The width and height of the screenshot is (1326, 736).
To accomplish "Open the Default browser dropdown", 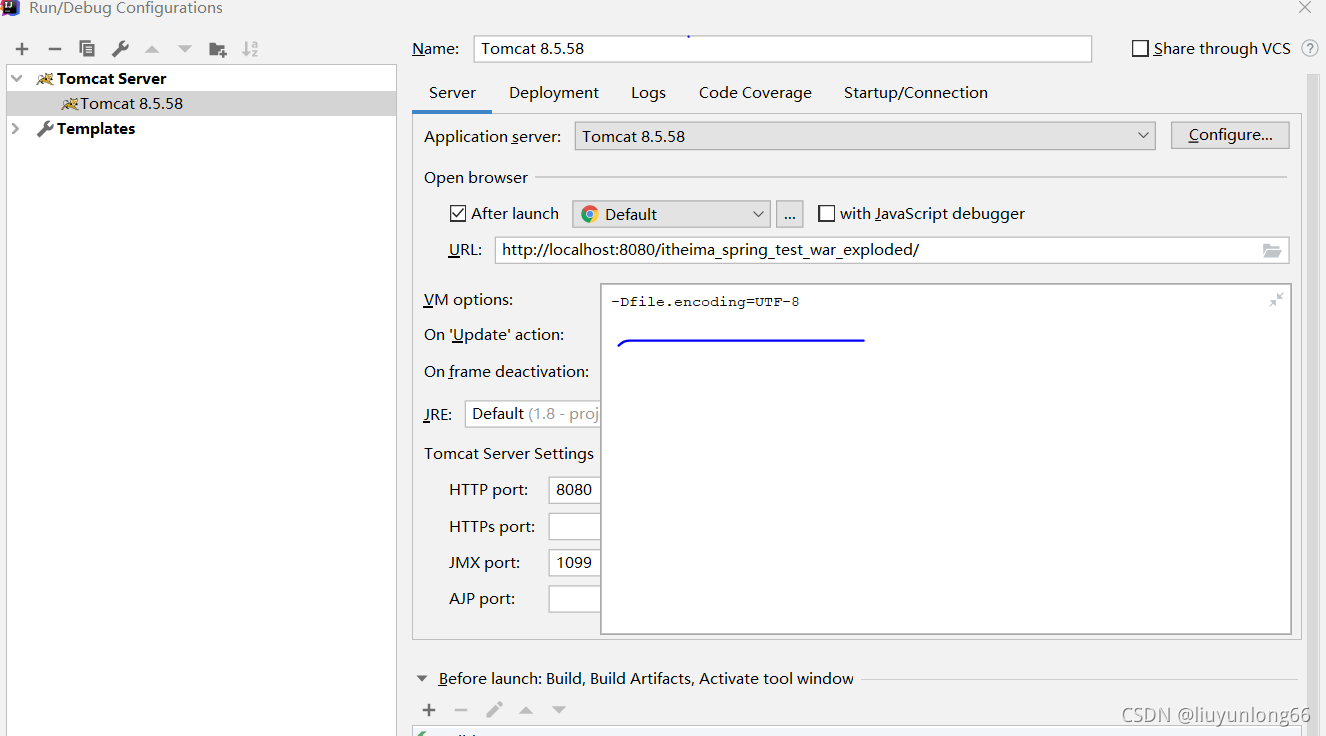I will 671,214.
